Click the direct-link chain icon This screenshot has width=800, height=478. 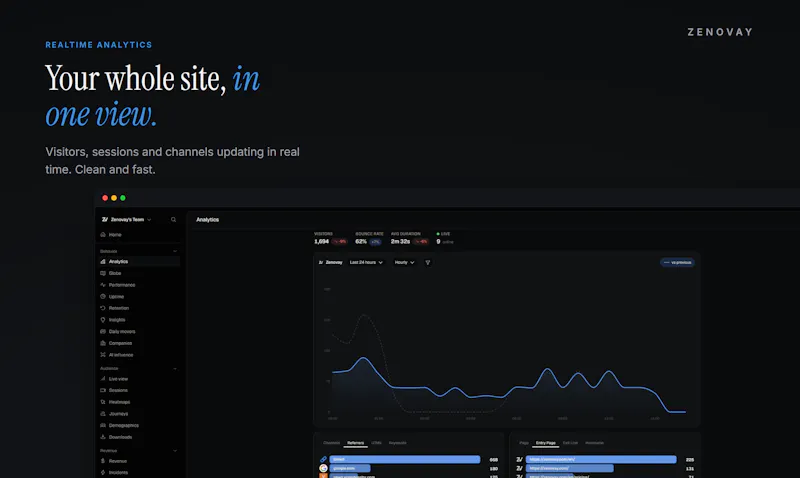pyautogui.click(x=323, y=459)
